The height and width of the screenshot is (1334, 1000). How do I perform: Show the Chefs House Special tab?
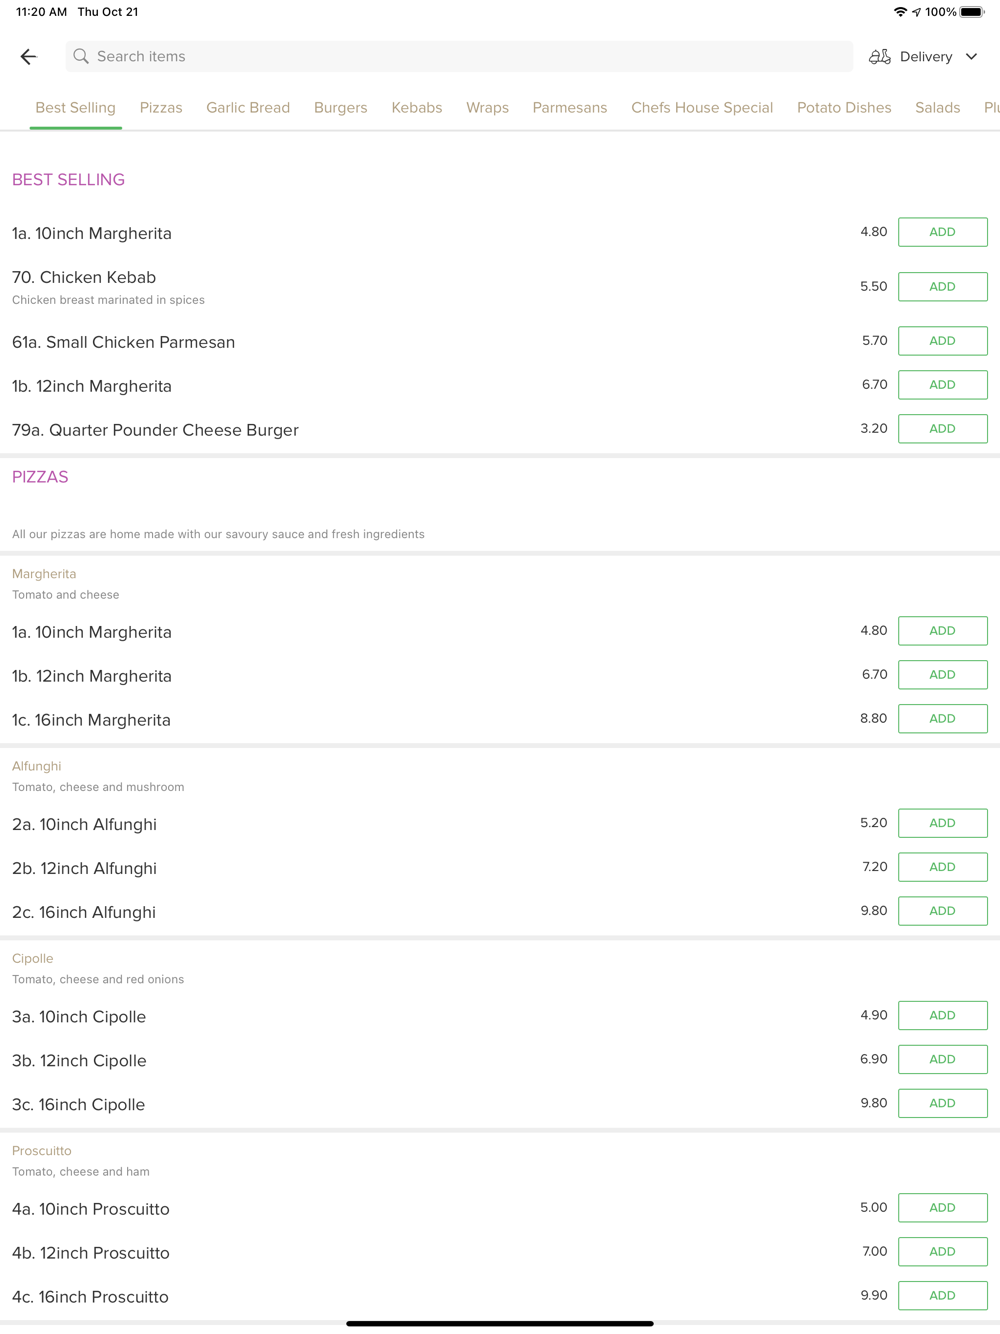701,108
